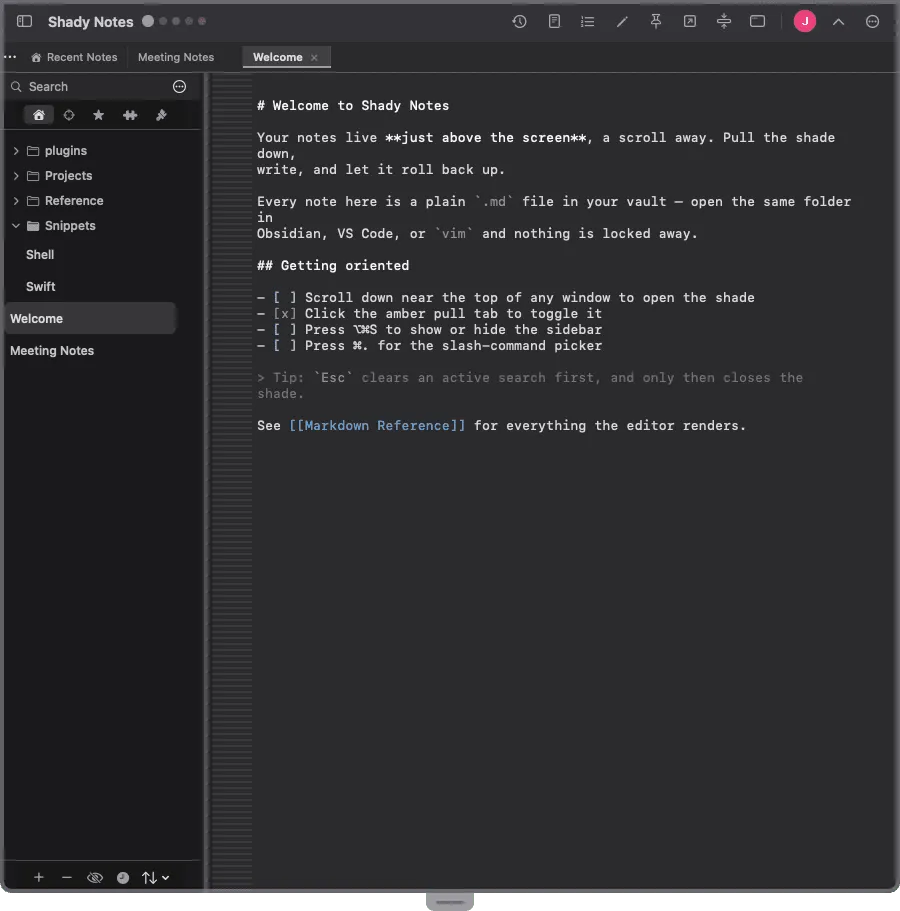Viewport: 900px width, 911px height.
Task: Show starred favorites in sidebar
Action: (x=99, y=115)
